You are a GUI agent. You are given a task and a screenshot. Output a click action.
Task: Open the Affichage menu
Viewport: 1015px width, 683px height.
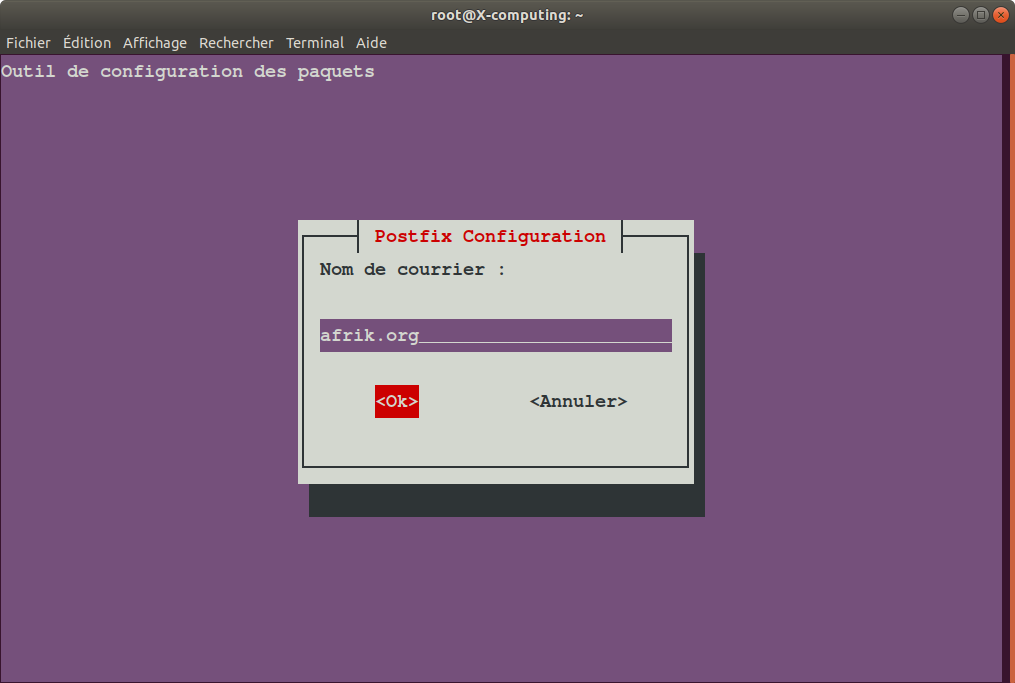(x=155, y=43)
